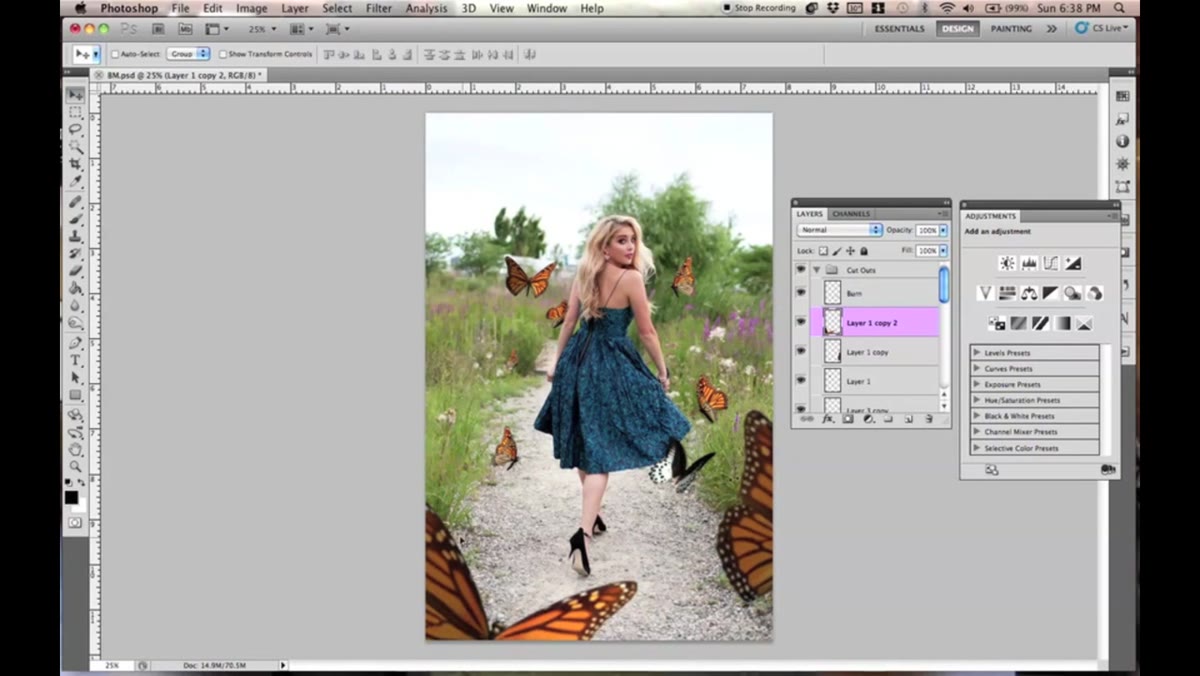This screenshot has height=676, width=1200.
Task: Select the Pen tool
Action: coord(75,342)
